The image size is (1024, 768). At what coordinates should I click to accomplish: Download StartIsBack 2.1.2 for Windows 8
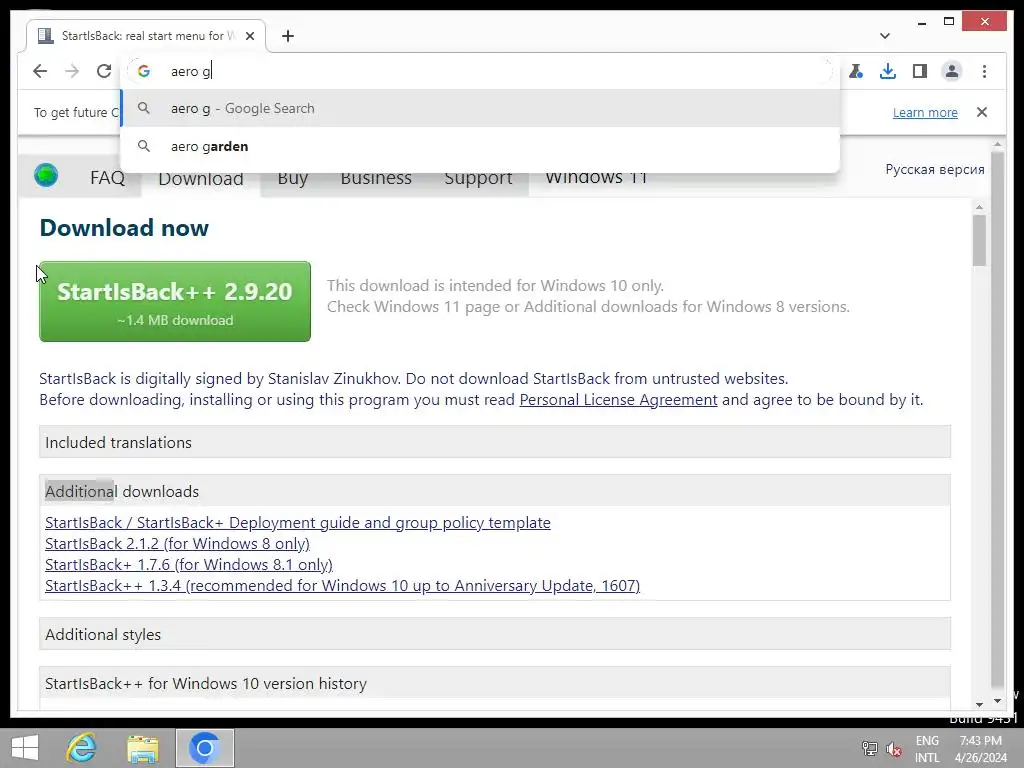click(177, 543)
